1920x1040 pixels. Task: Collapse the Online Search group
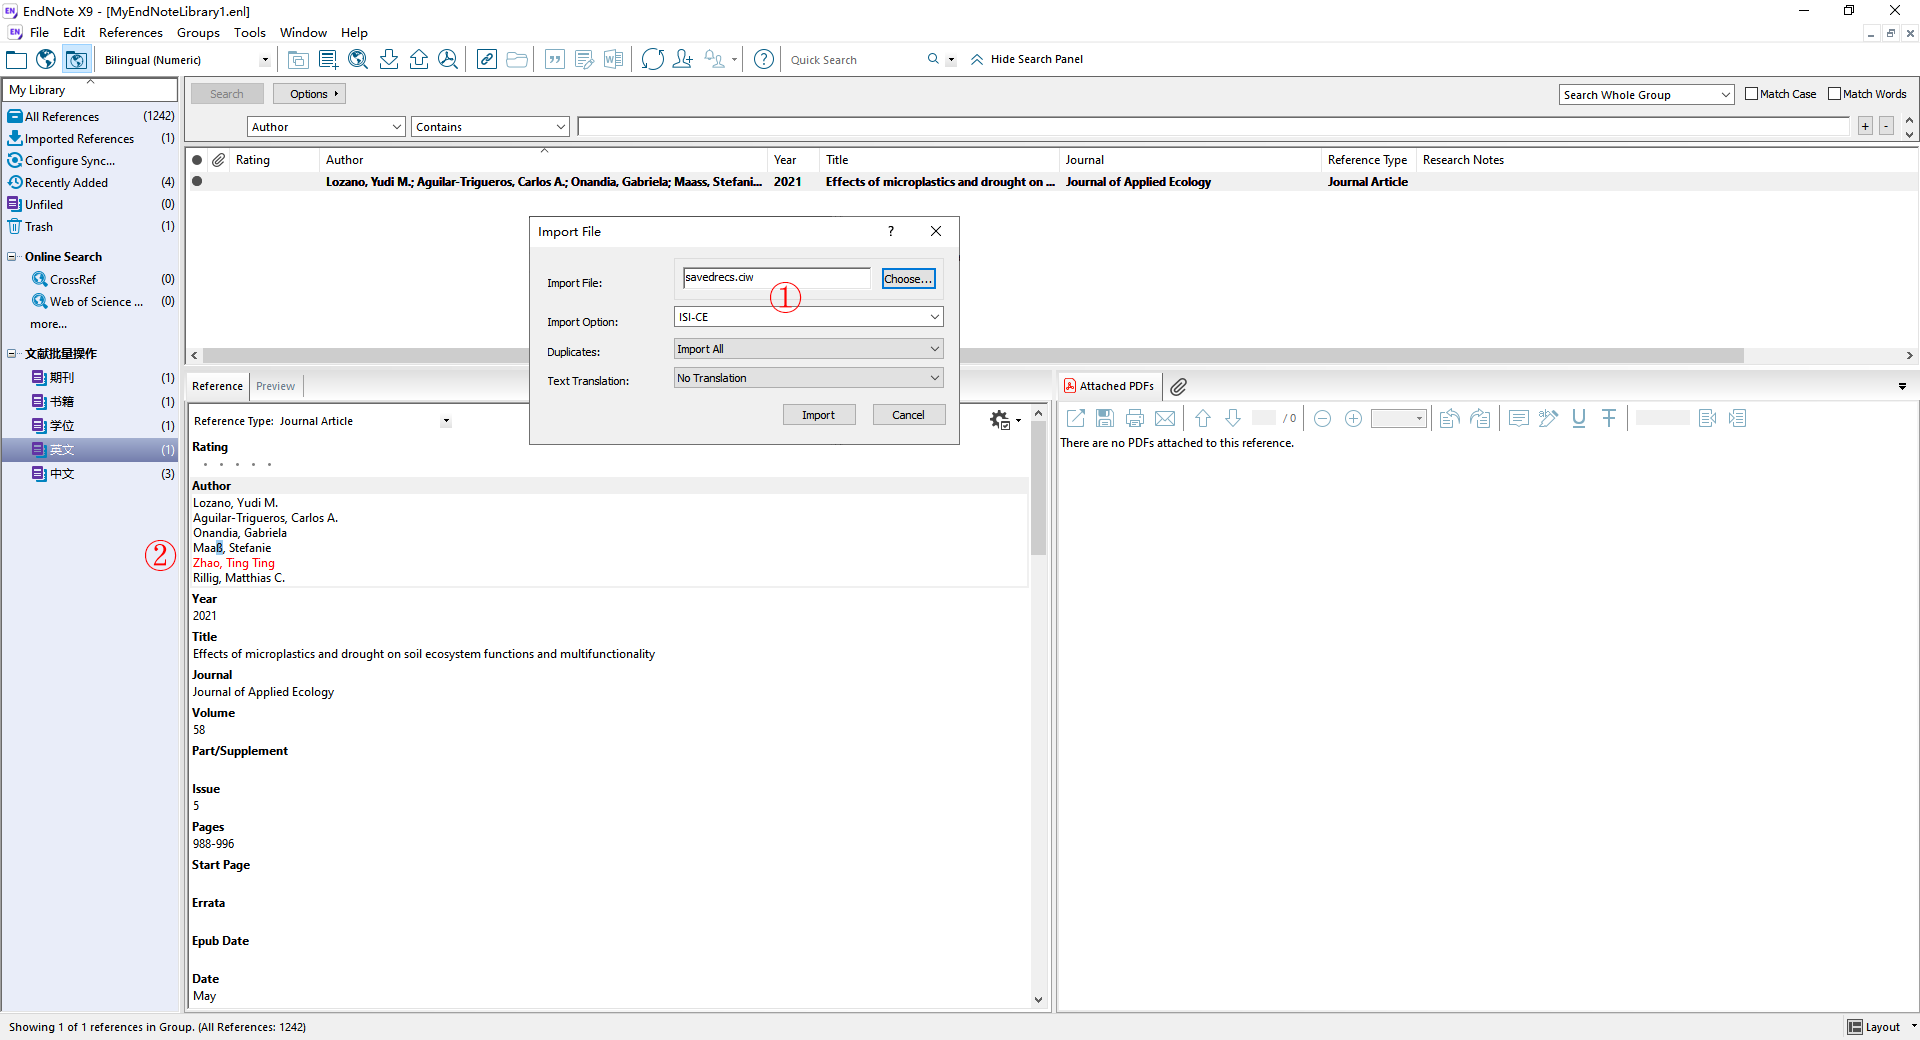(x=12, y=257)
